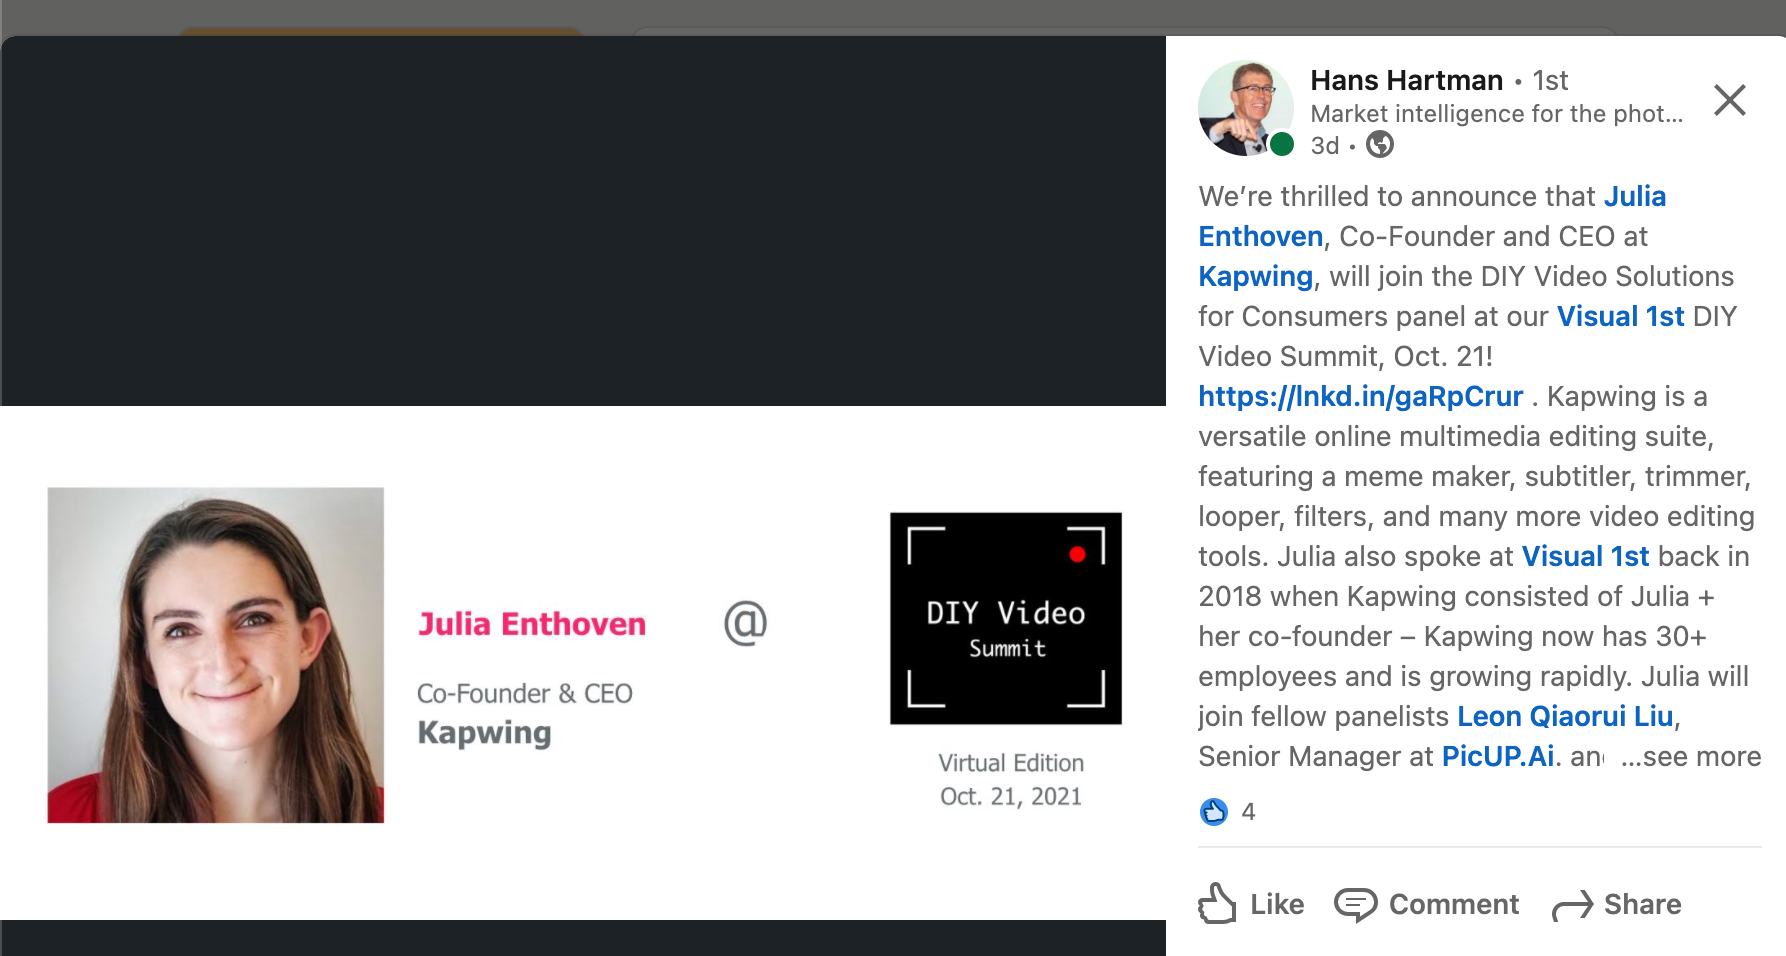
Task: Open Hans Hartman's profile photo
Action: coord(1245,108)
